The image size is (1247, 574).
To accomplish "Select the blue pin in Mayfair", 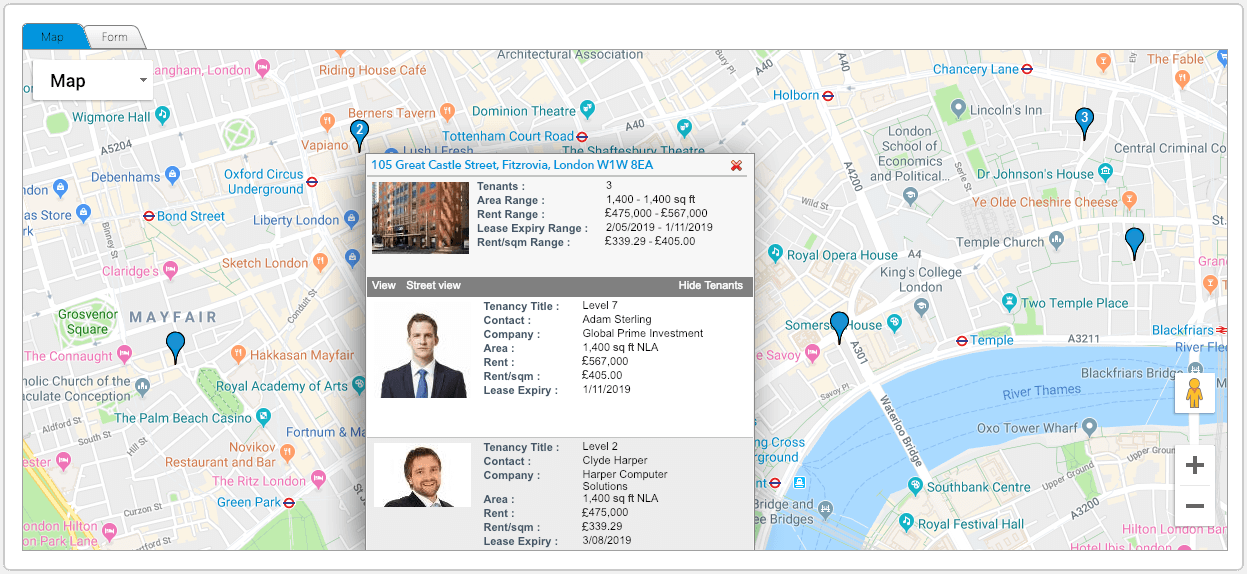I will point(176,345).
